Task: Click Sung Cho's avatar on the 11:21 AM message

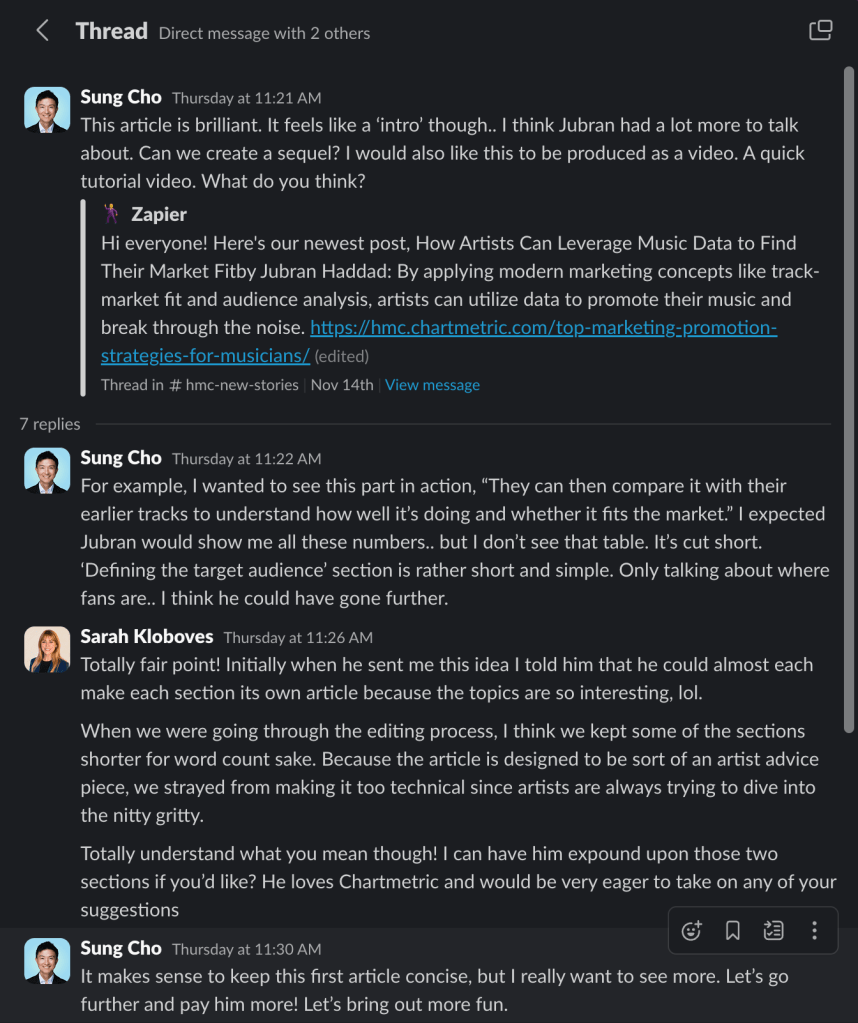Action: [47, 110]
